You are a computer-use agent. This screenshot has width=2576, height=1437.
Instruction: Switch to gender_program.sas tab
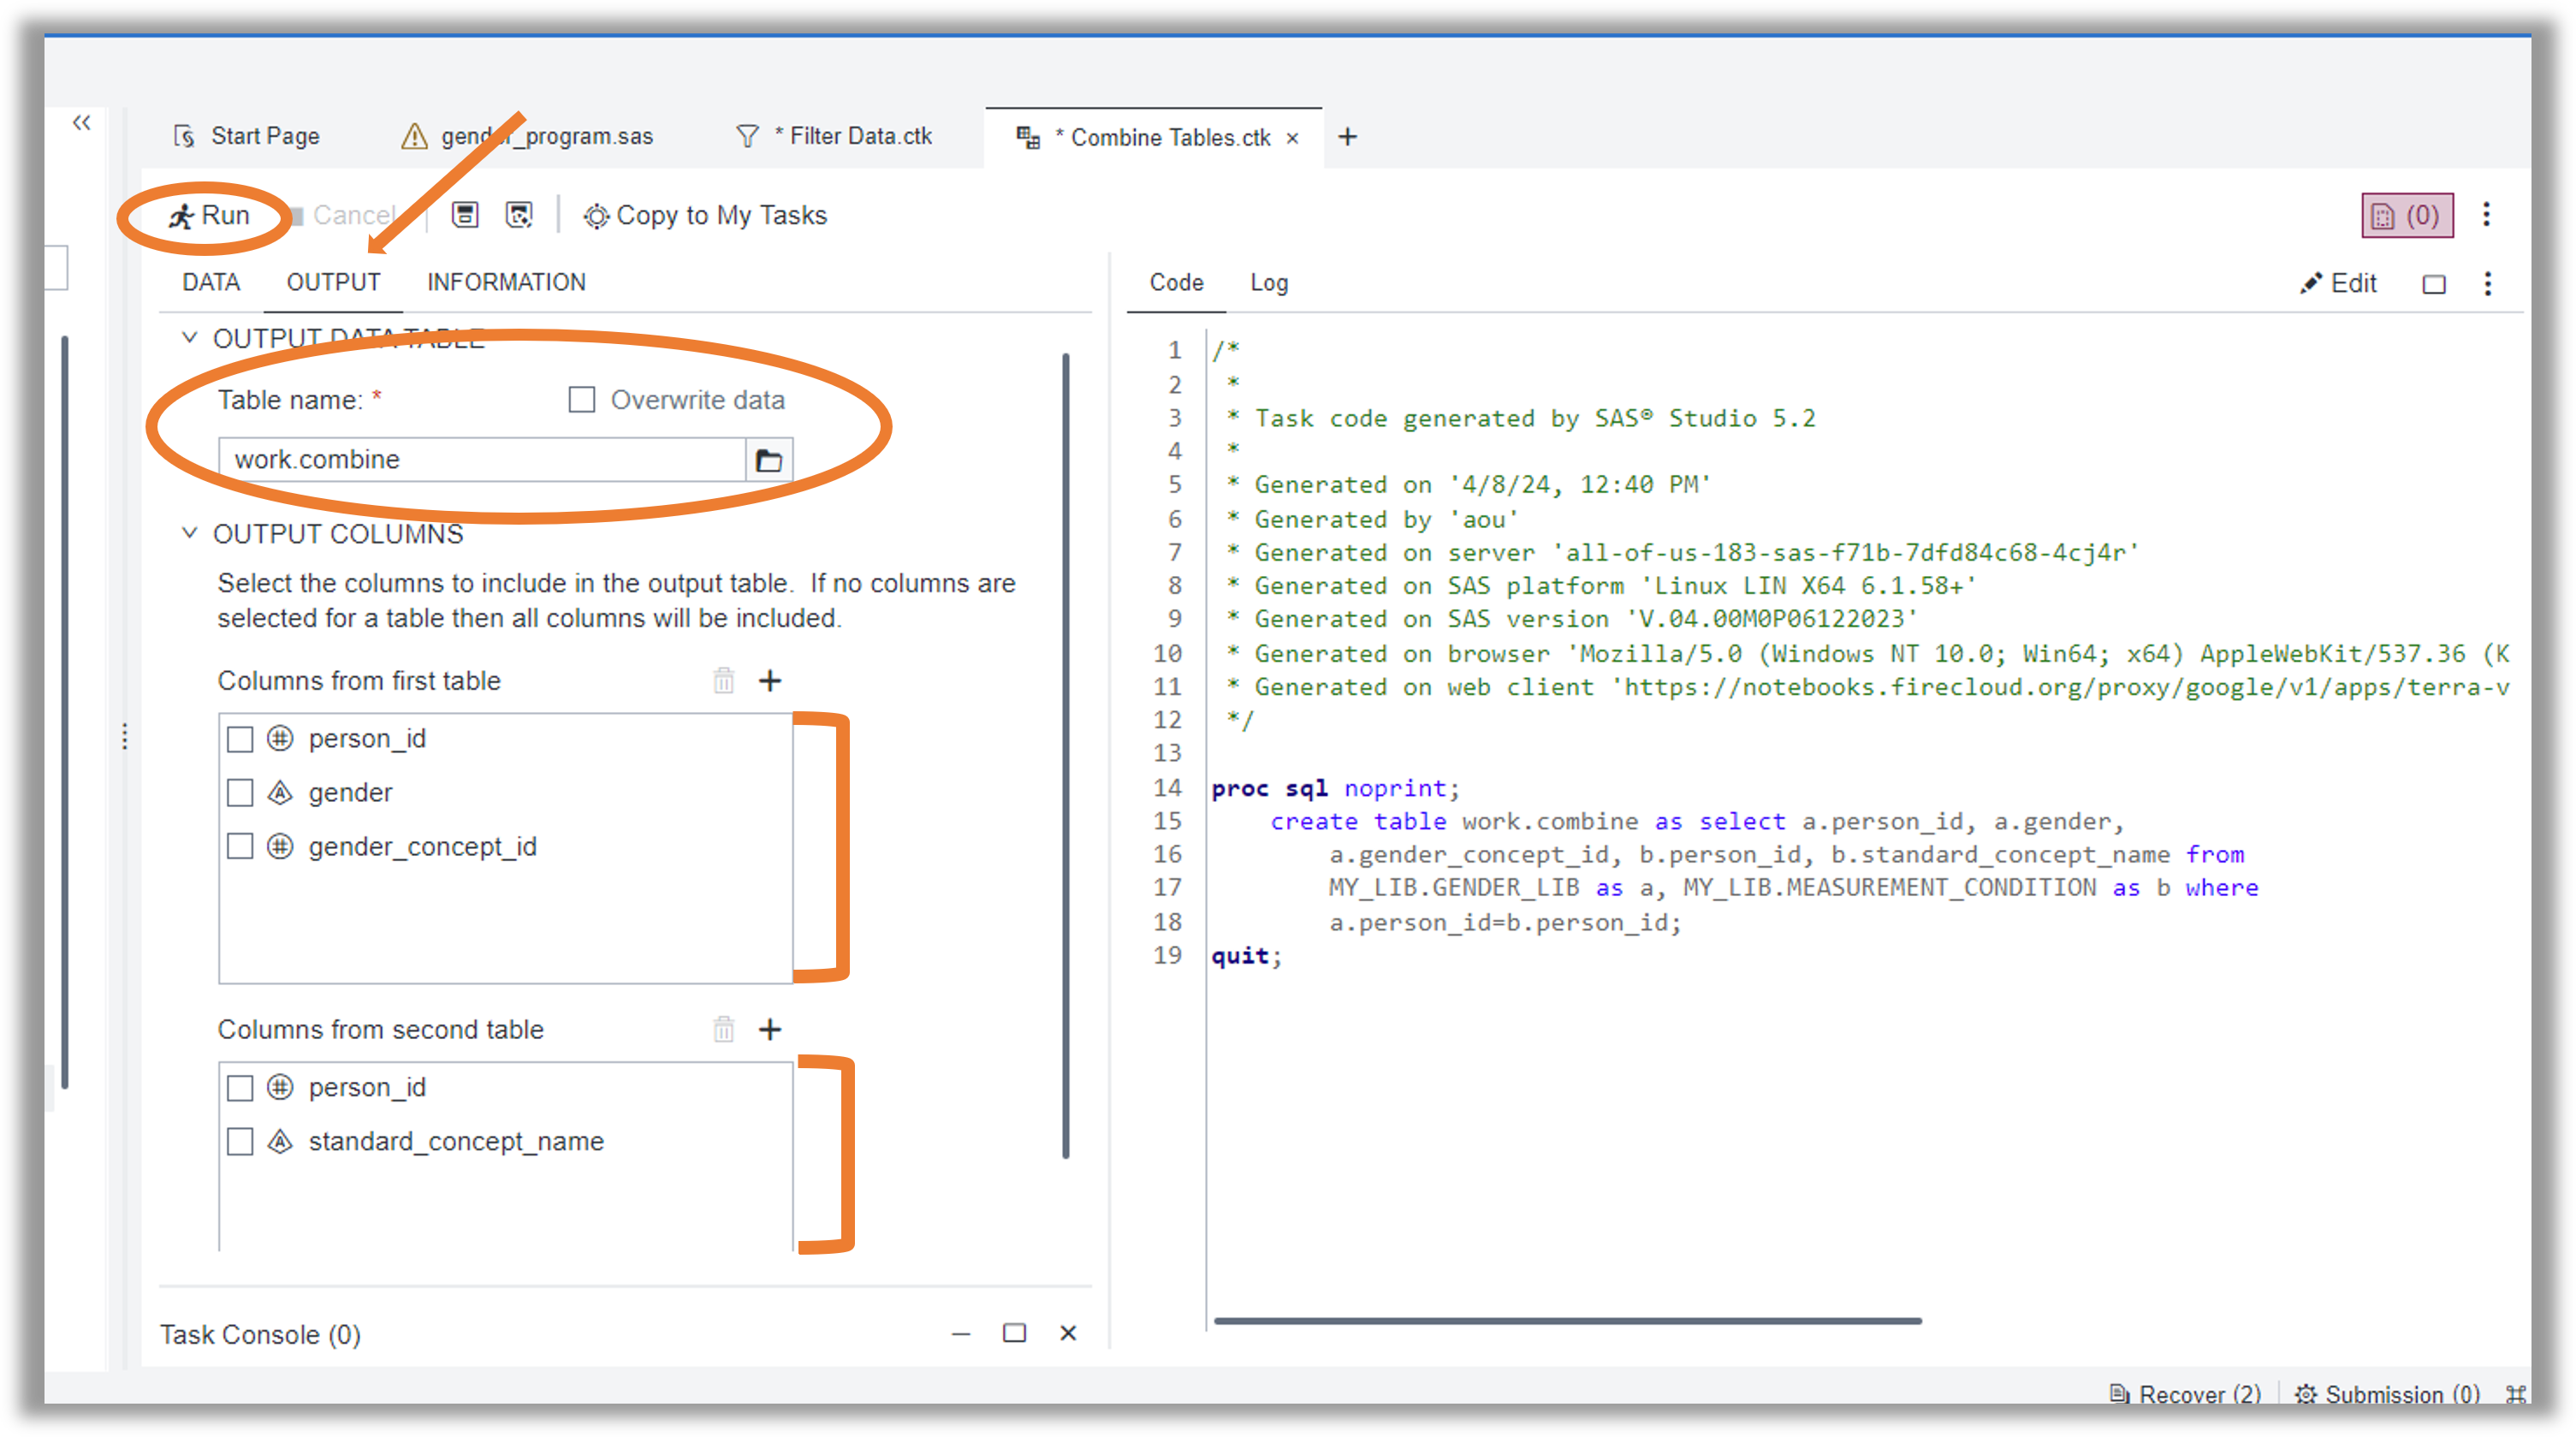click(x=527, y=136)
